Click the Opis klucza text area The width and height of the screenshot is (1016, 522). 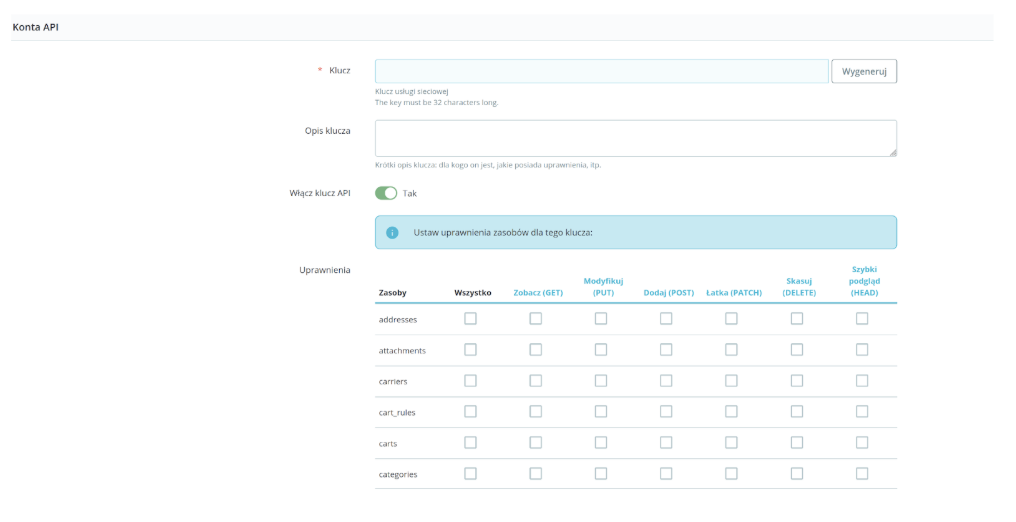click(x=635, y=138)
